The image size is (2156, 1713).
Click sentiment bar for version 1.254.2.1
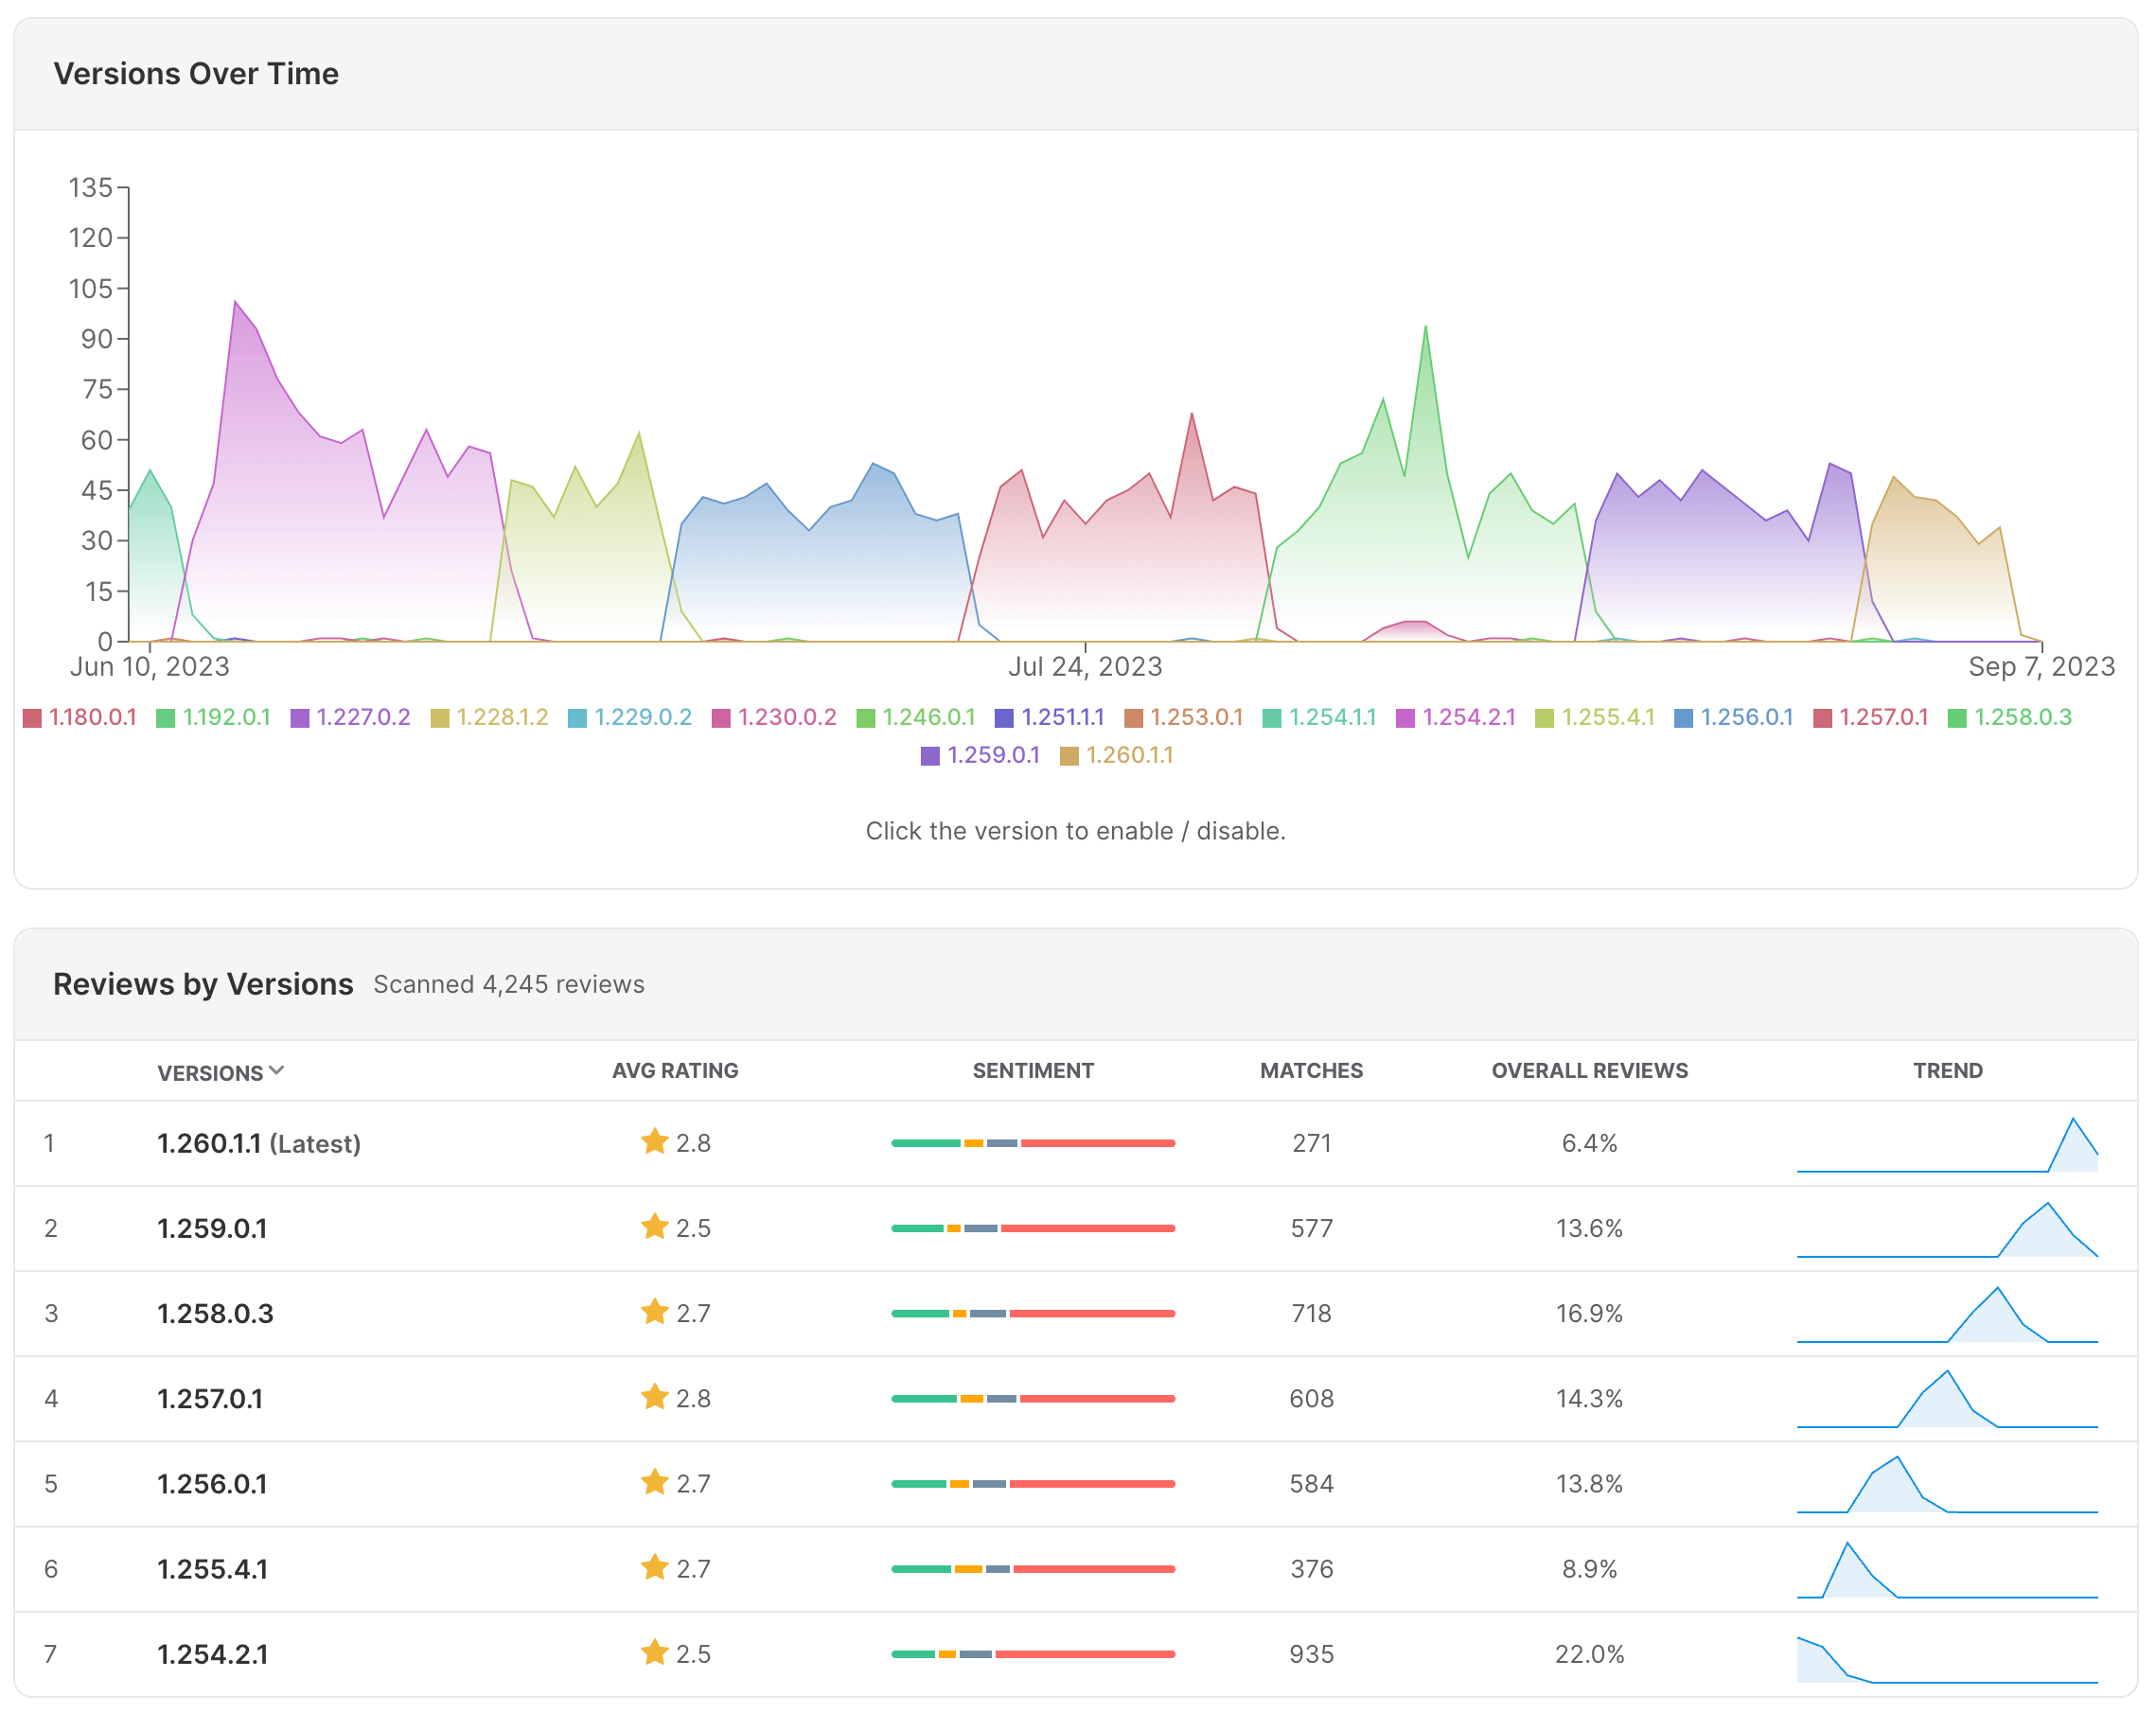(1033, 1653)
